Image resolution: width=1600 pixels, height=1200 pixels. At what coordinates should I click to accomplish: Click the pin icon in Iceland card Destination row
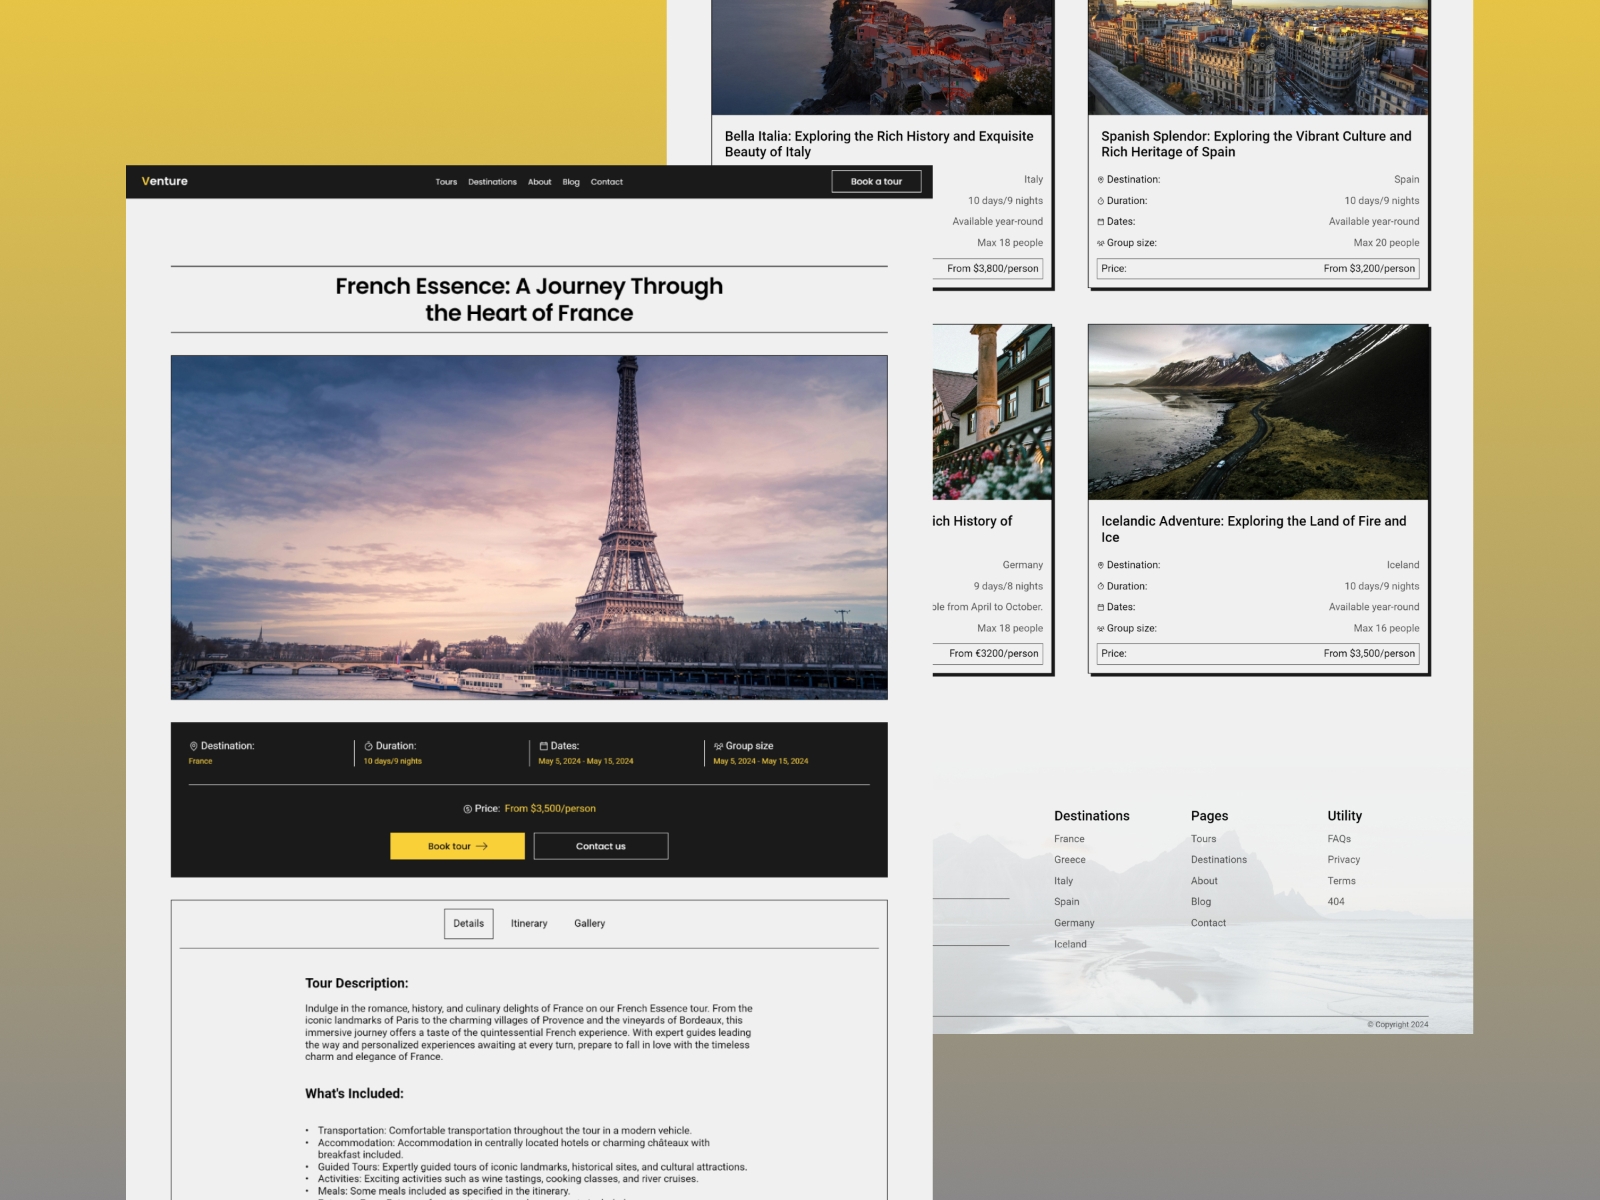coord(1101,565)
